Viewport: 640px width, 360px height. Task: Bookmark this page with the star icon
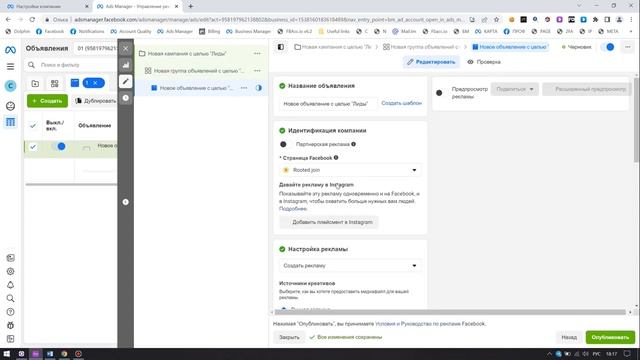click(496, 19)
